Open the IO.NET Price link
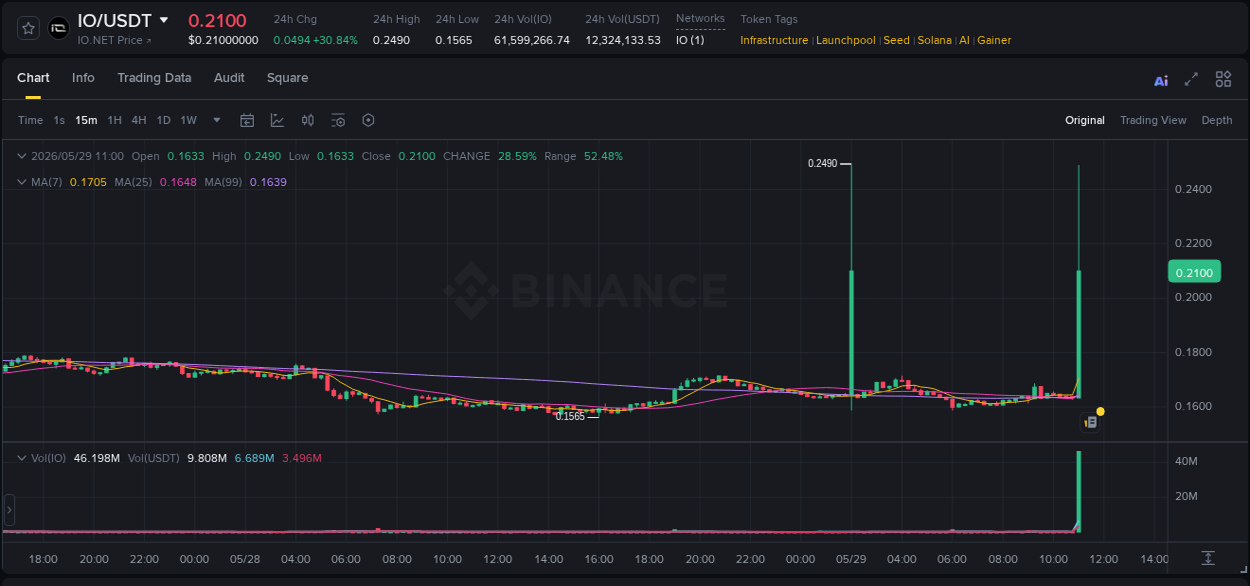This screenshot has height=586, width=1250. click(x=114, y=40)
